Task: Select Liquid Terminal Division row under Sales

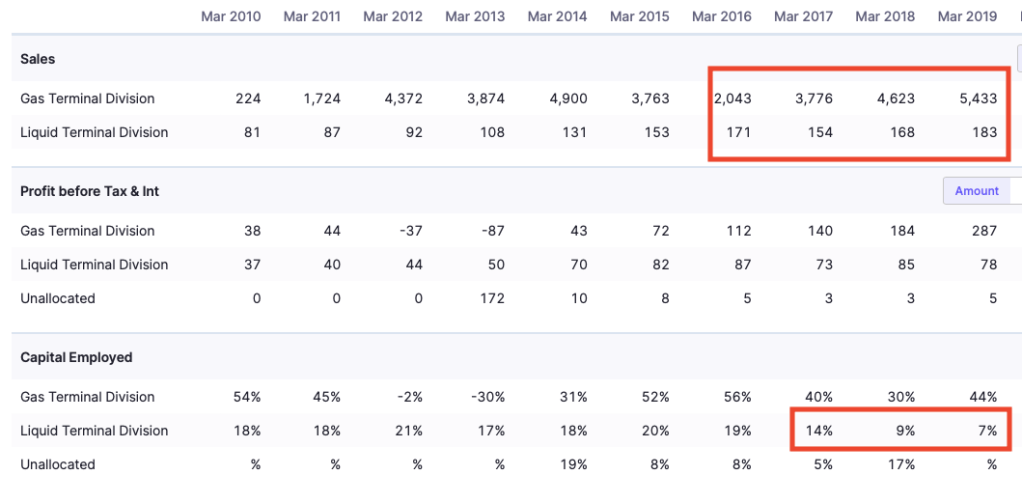Action: point(94,132)
